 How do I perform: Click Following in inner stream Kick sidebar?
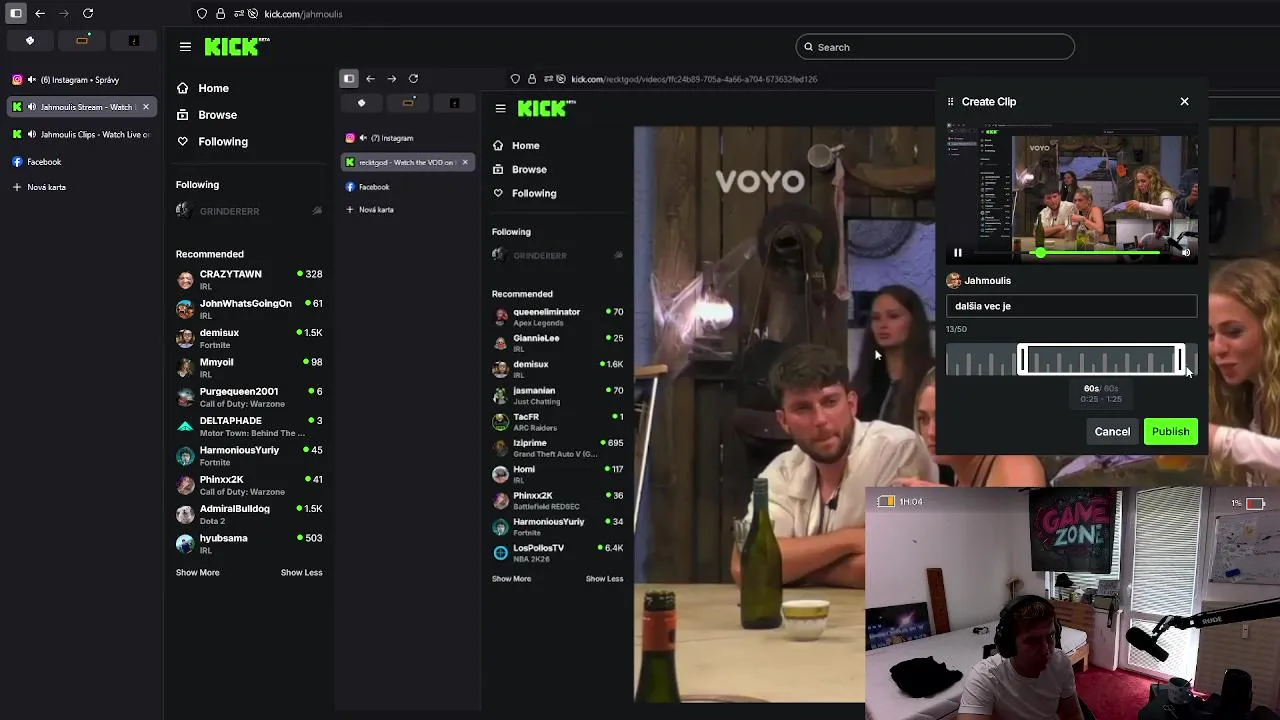click(x=524, y=194)
